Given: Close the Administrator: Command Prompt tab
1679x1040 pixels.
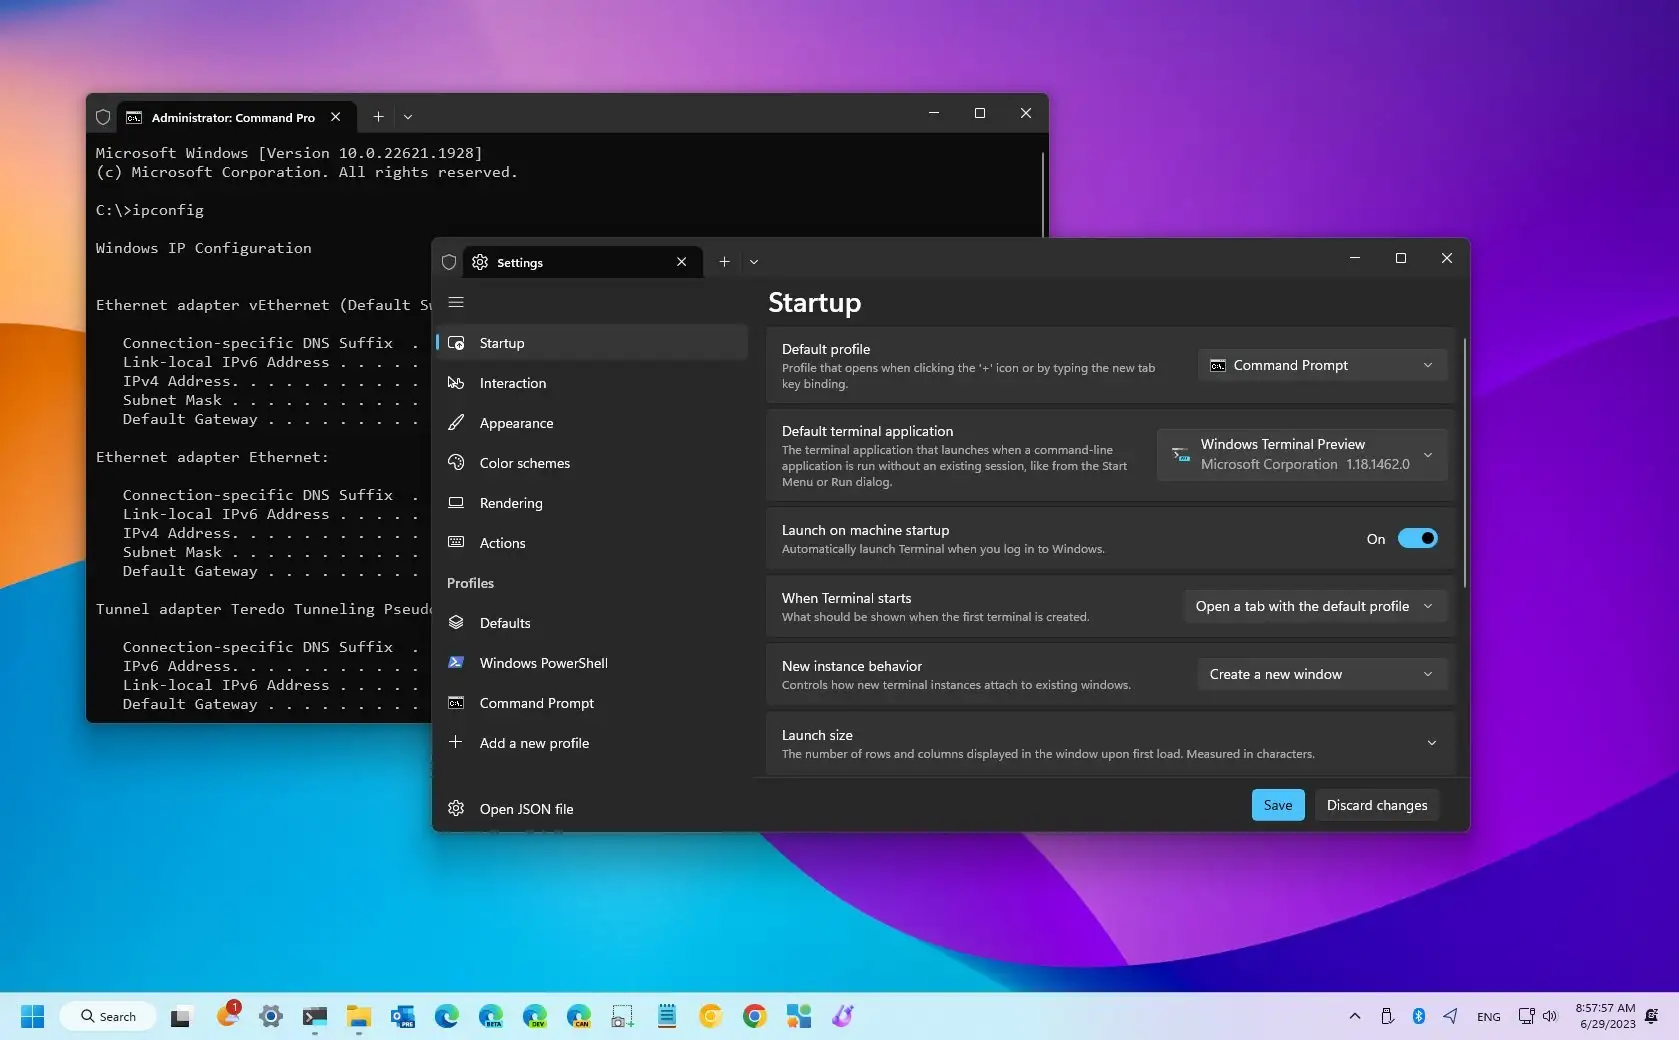Looking at the screenshot, I should [x=336, y=117].
